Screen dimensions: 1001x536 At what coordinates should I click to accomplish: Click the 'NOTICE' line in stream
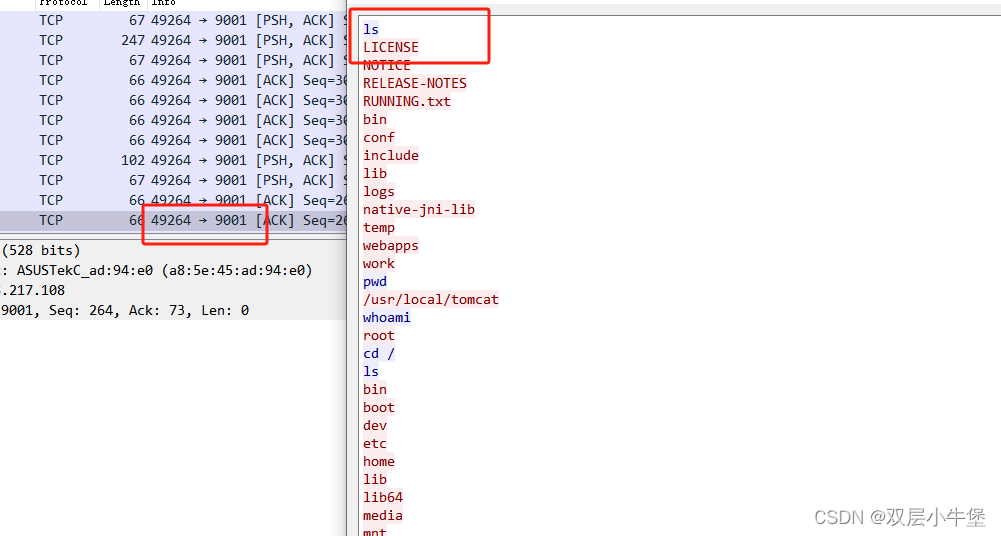pyautogui.click(x=386, y=65)
